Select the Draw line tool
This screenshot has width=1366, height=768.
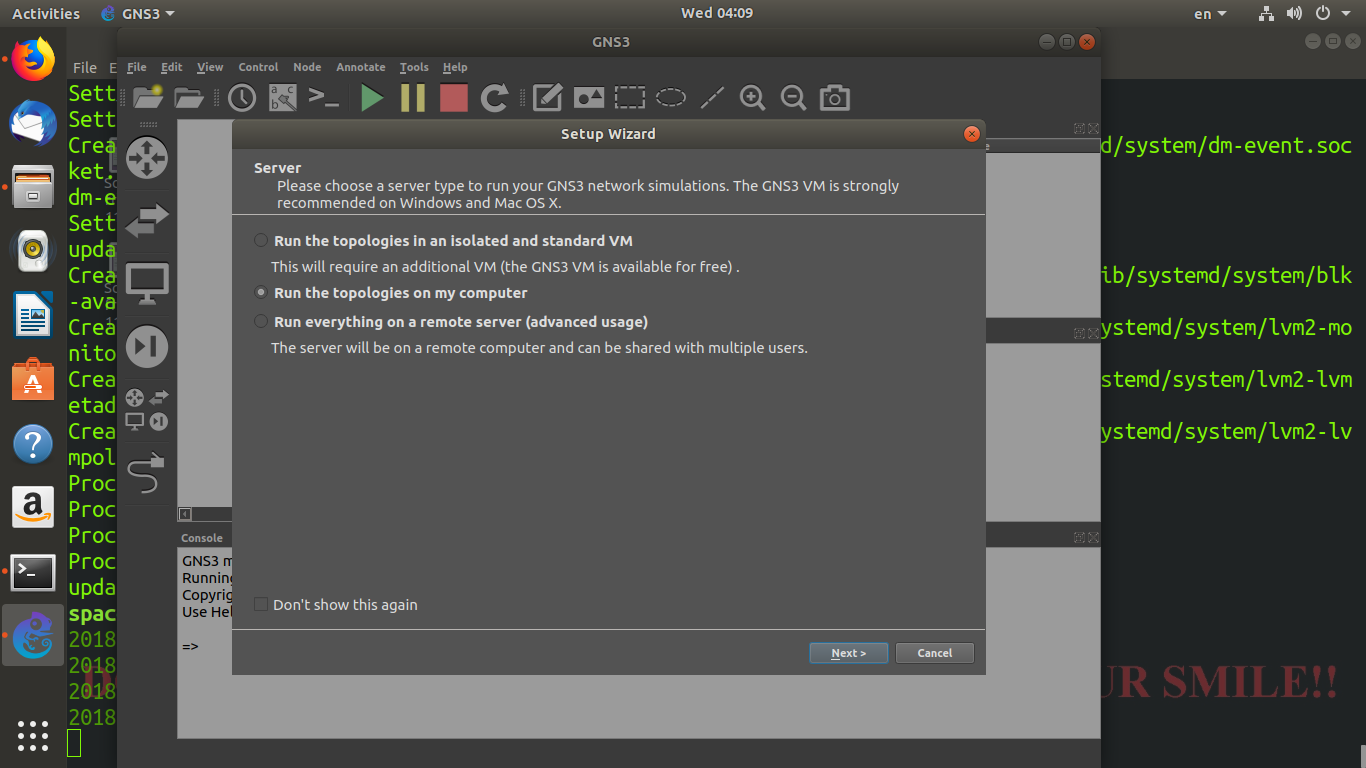click(712, 97)
